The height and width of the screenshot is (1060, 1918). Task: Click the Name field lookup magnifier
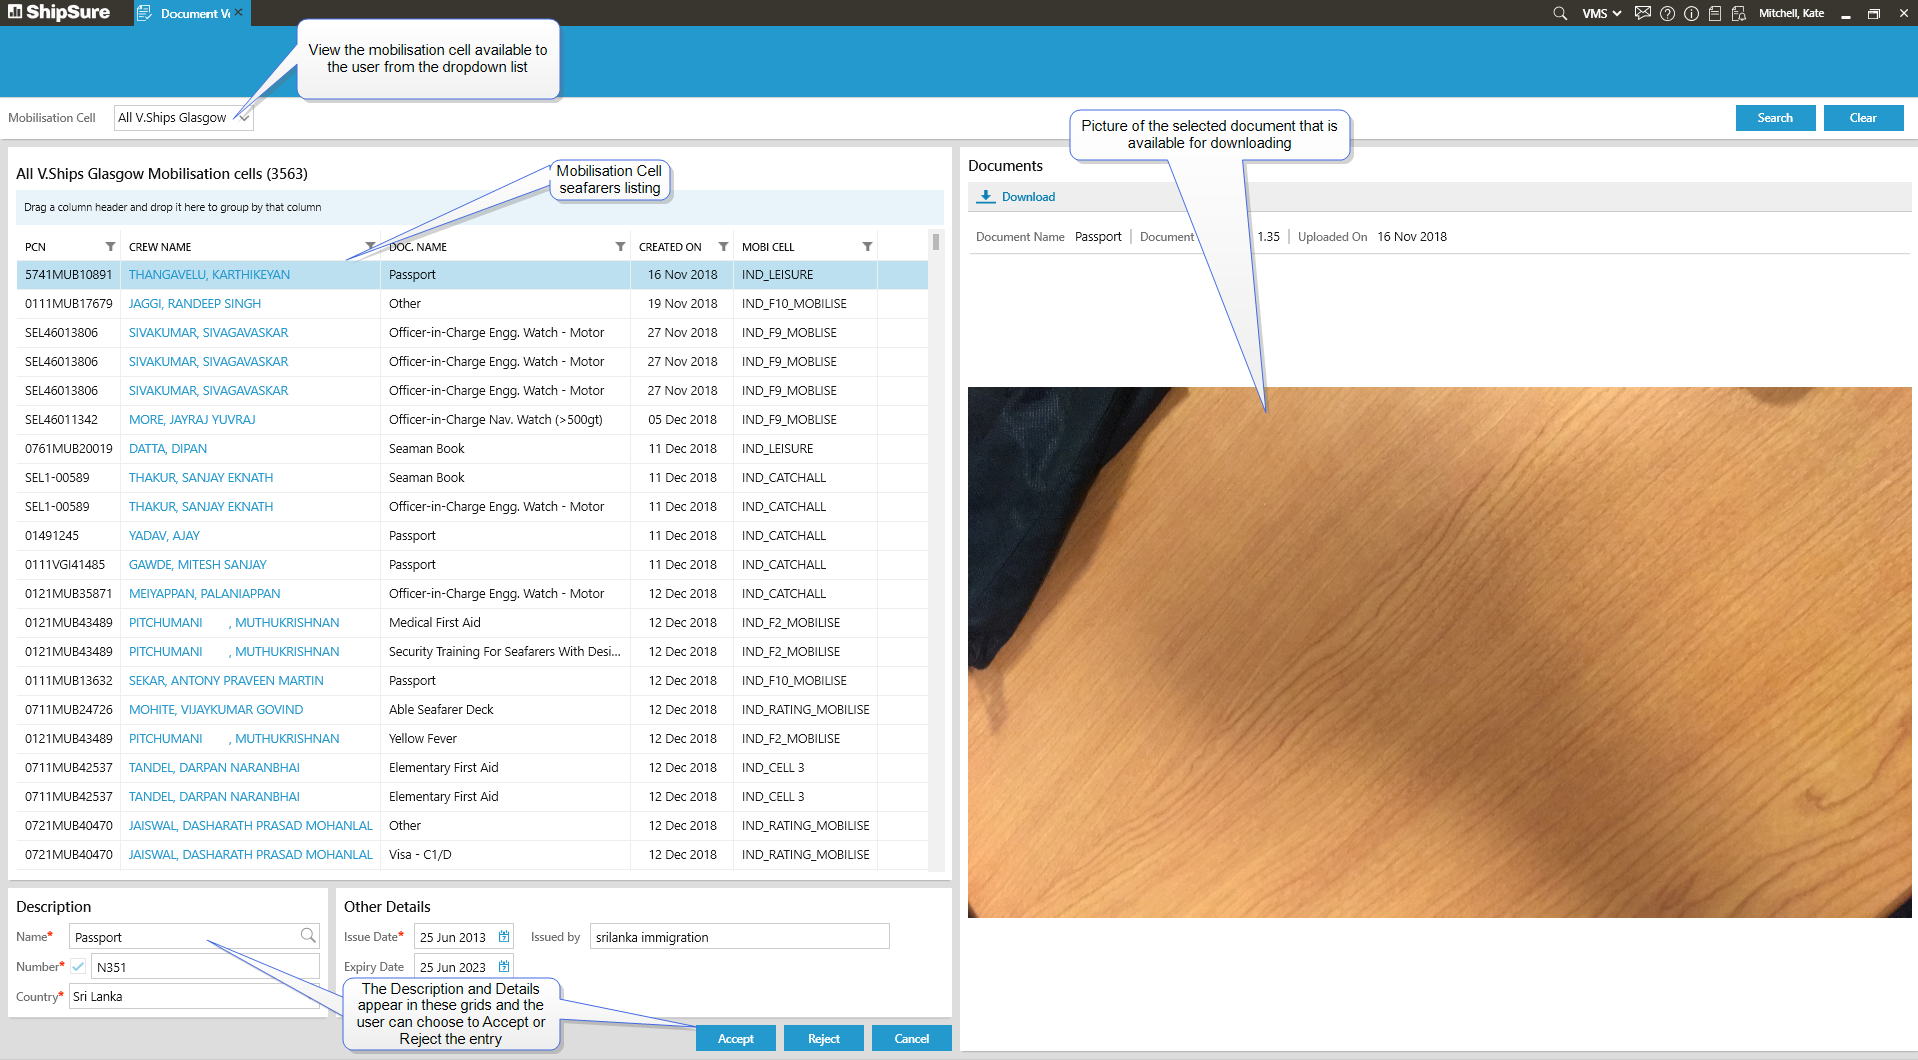[308, 936]
